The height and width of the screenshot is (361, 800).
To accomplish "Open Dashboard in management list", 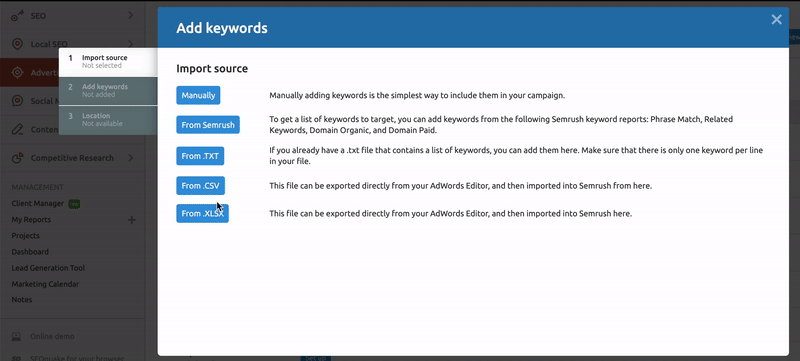I will [x=30, y=252].
